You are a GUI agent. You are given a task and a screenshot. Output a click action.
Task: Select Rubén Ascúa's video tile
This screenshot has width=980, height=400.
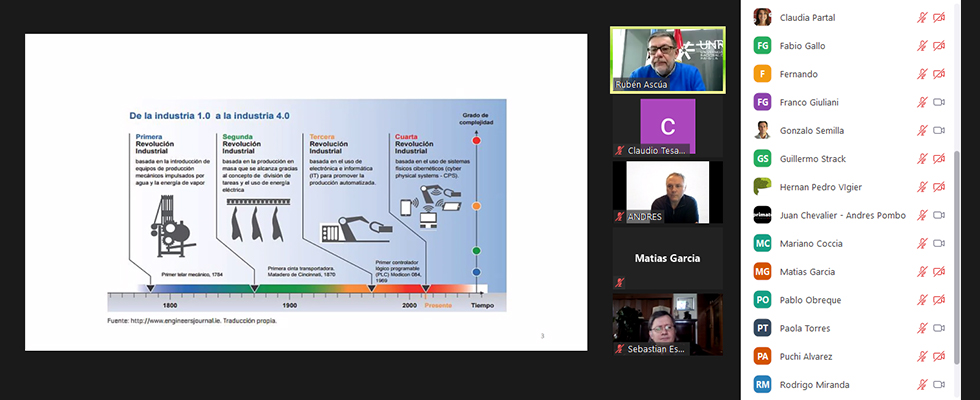pos(668,60)
